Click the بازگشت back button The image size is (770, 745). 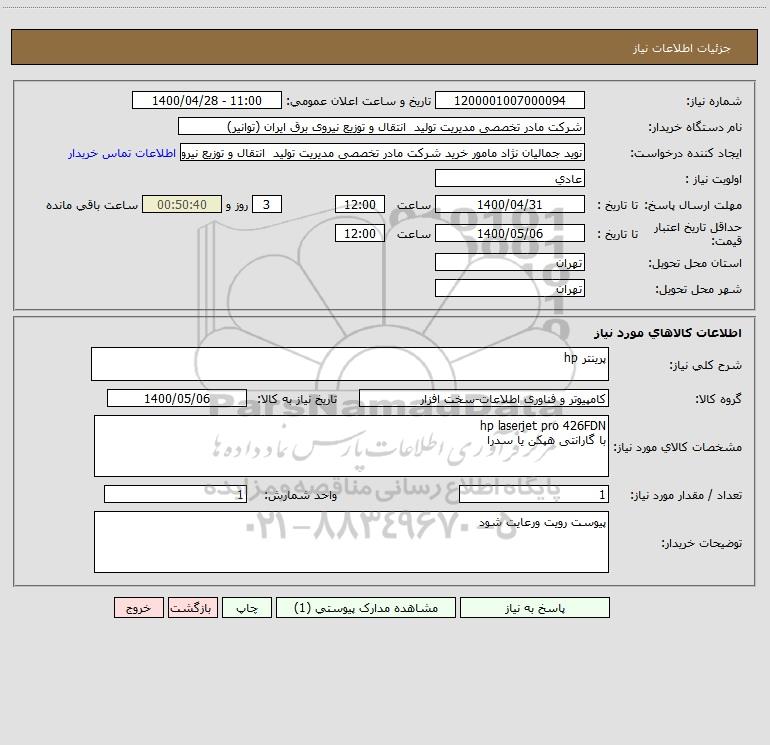[192, 607]
